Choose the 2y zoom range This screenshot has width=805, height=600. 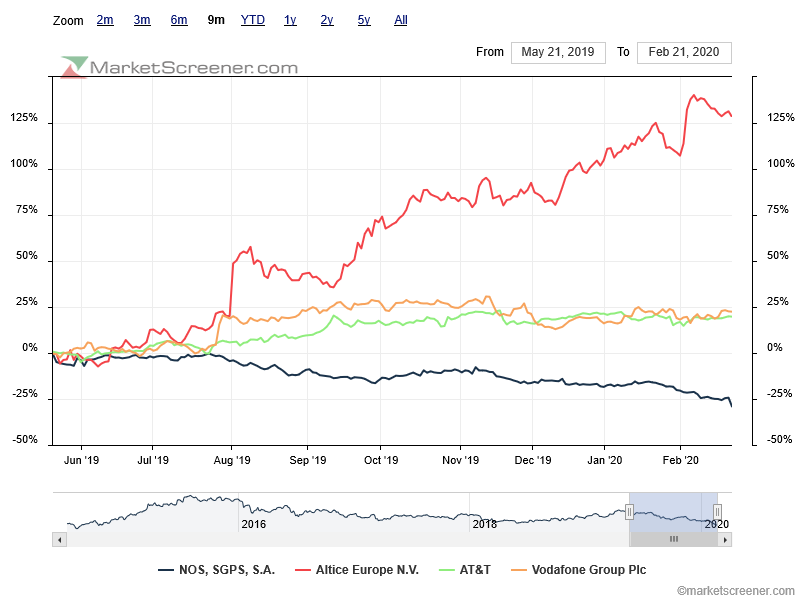[x=327, y=20]
